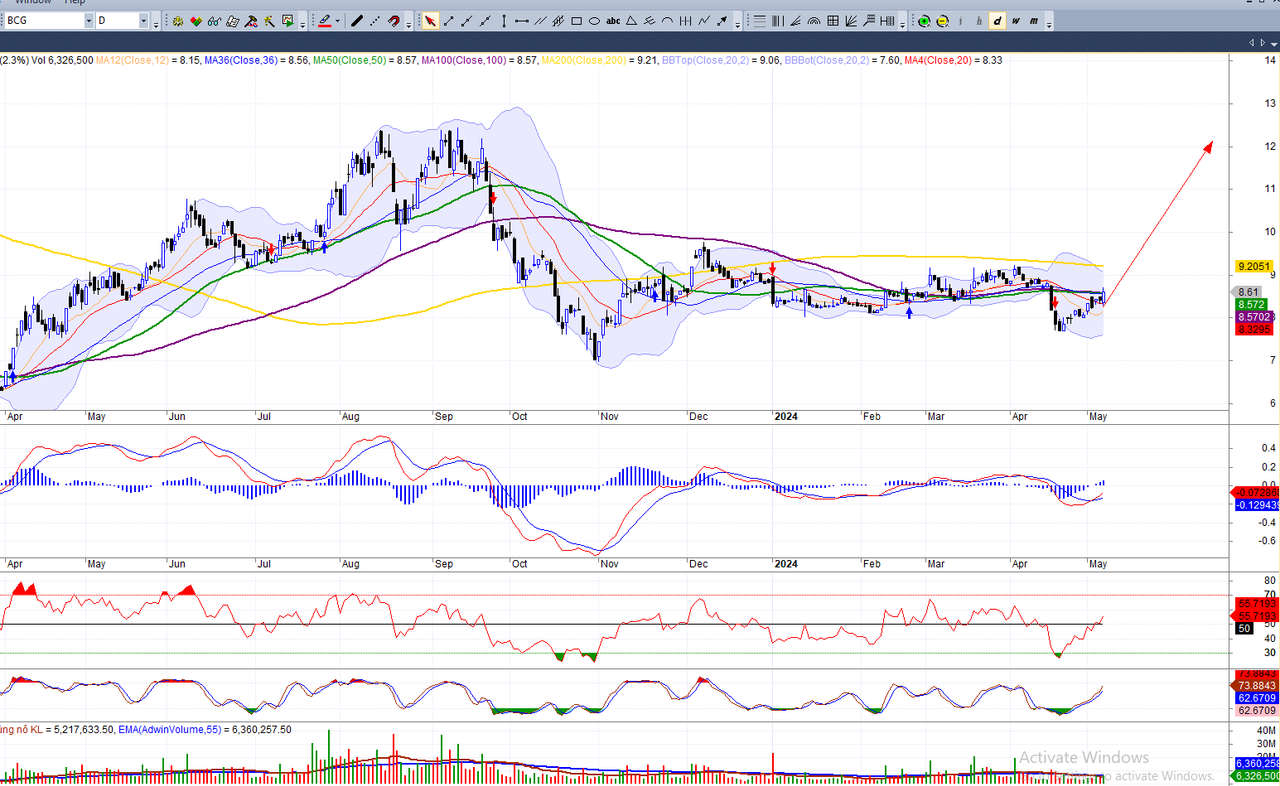This screenshot has width=1280, height=786.
Task: Click the 9.2051 yellow price label
Action: coord(1253,267)
